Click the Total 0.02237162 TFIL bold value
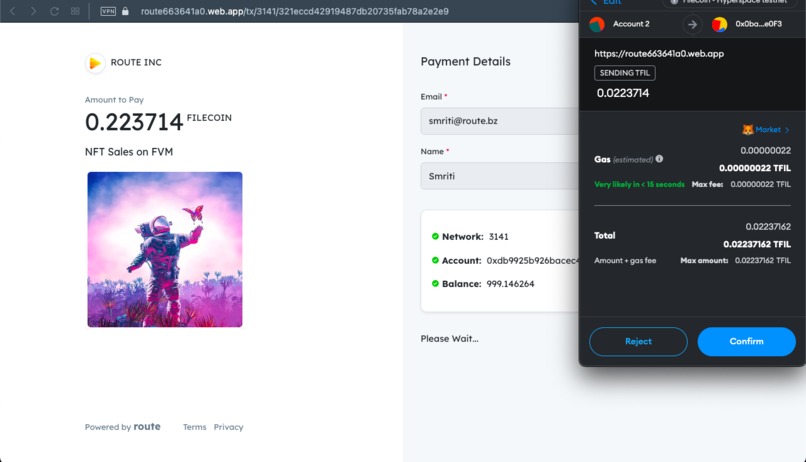This screenshot has width=806, height=462. (x=757, y=244)
